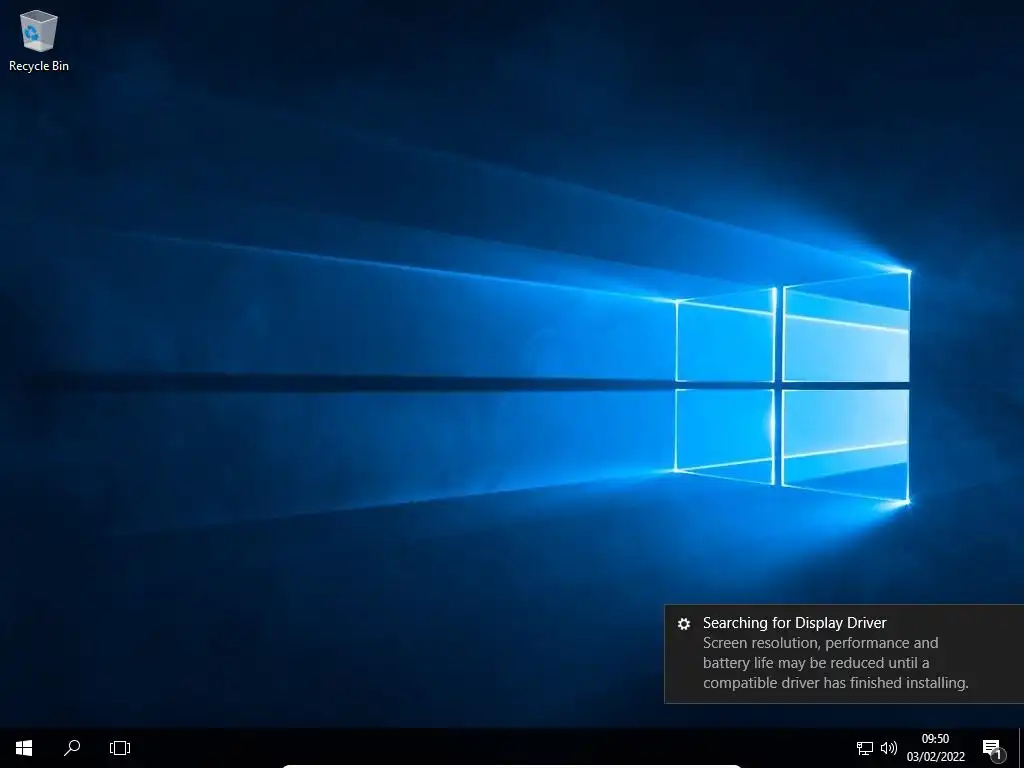Viewport: 1024px width, 768px height.
Task: Open Action Center notifications icon
Action: [x=994, y=749]
